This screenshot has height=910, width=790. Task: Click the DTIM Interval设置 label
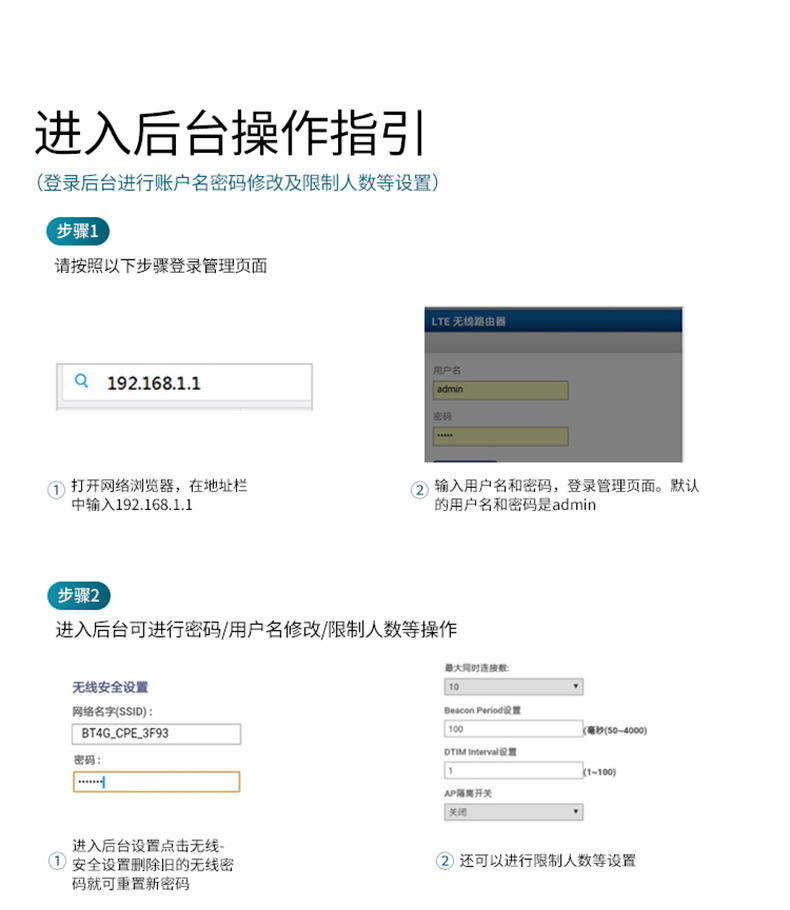pyautogui.click(x=480, y=752)
